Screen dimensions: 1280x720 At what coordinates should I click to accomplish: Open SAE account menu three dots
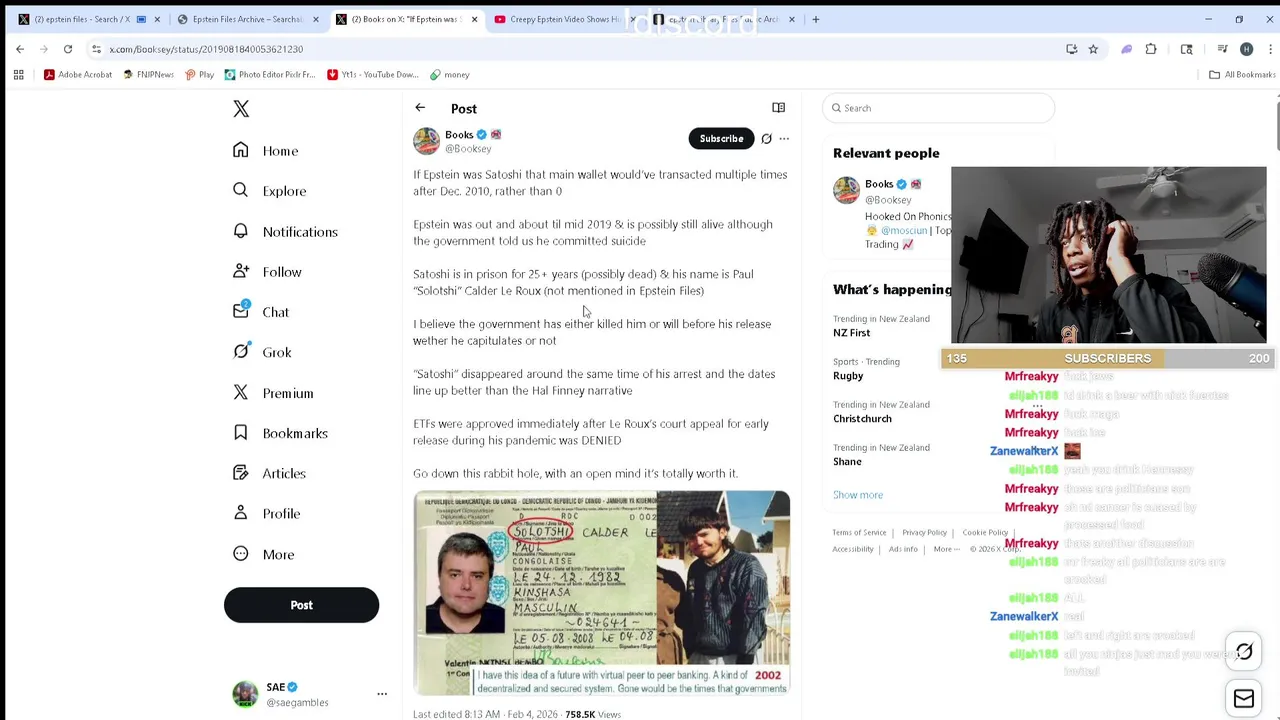pyautogui.click(x=381, y=693)
